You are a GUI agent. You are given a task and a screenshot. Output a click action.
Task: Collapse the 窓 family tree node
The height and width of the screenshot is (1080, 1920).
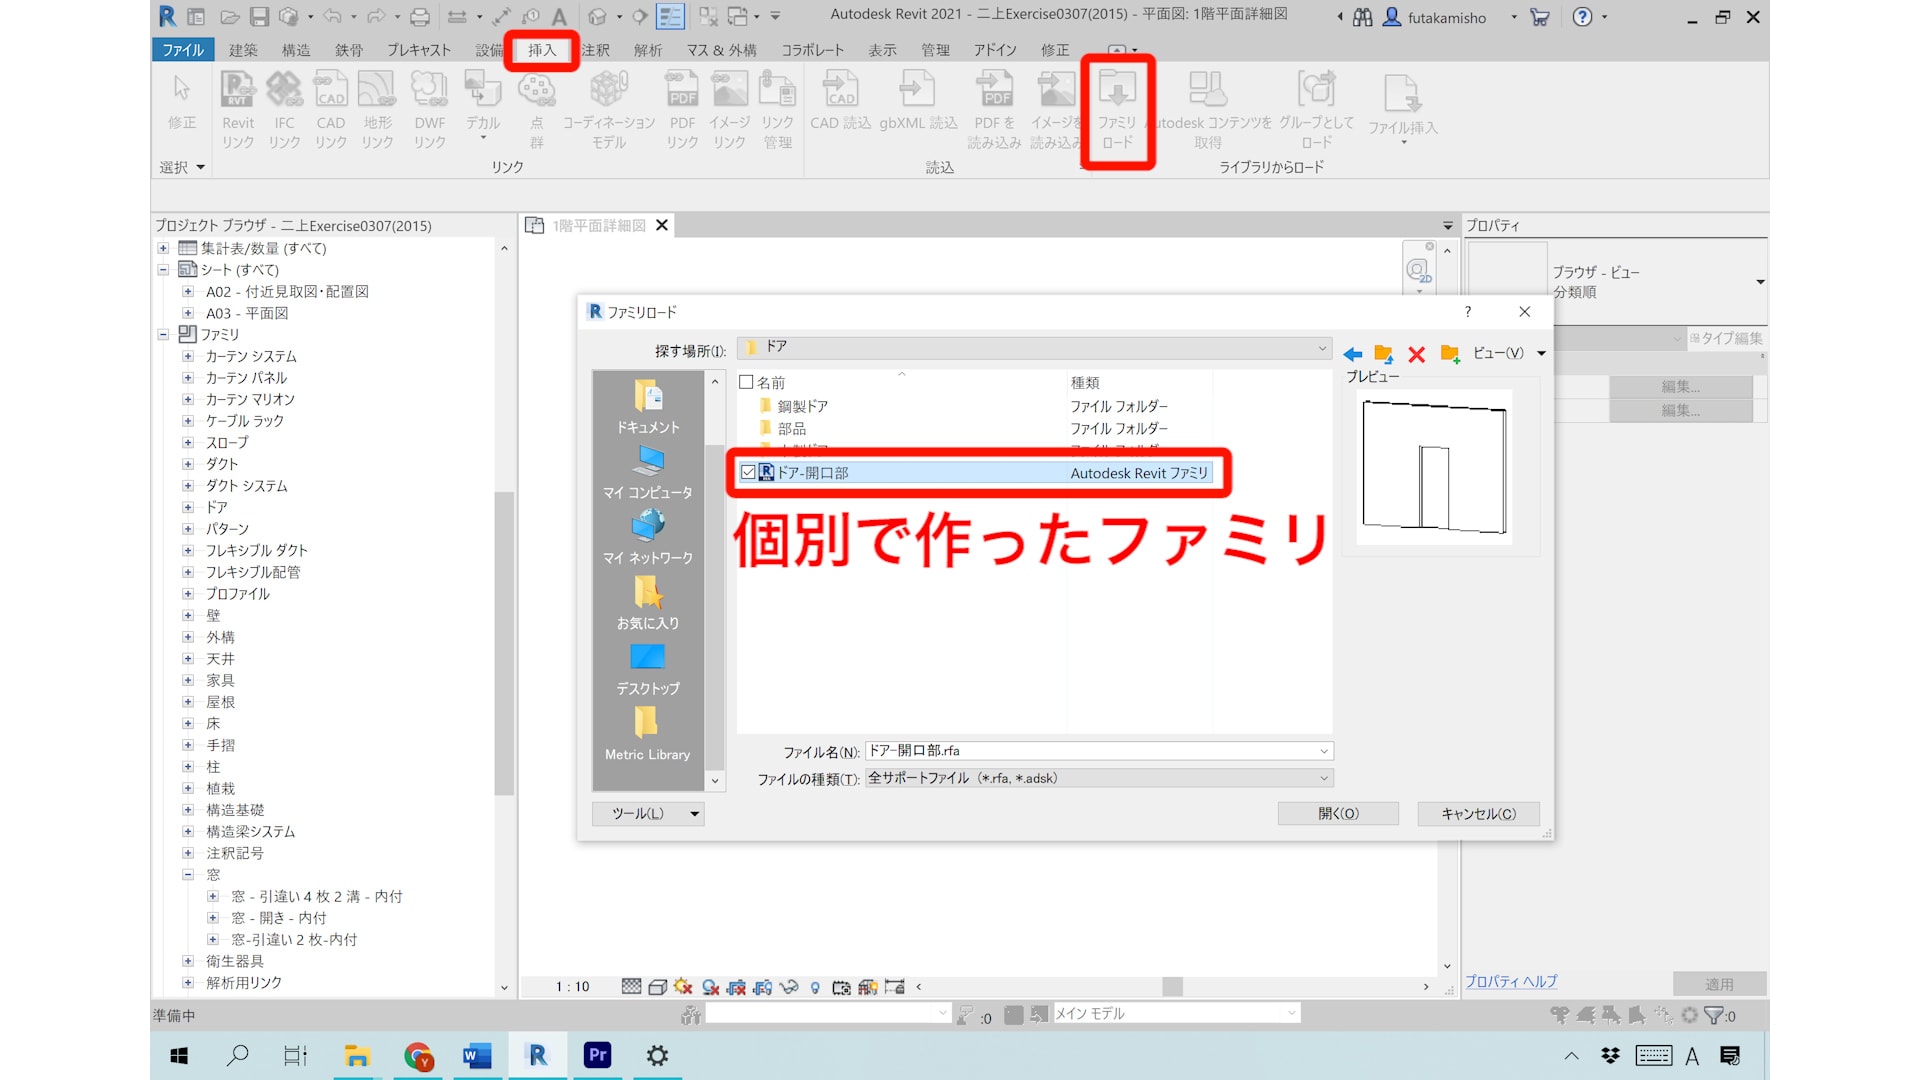(x=188, y=874)
